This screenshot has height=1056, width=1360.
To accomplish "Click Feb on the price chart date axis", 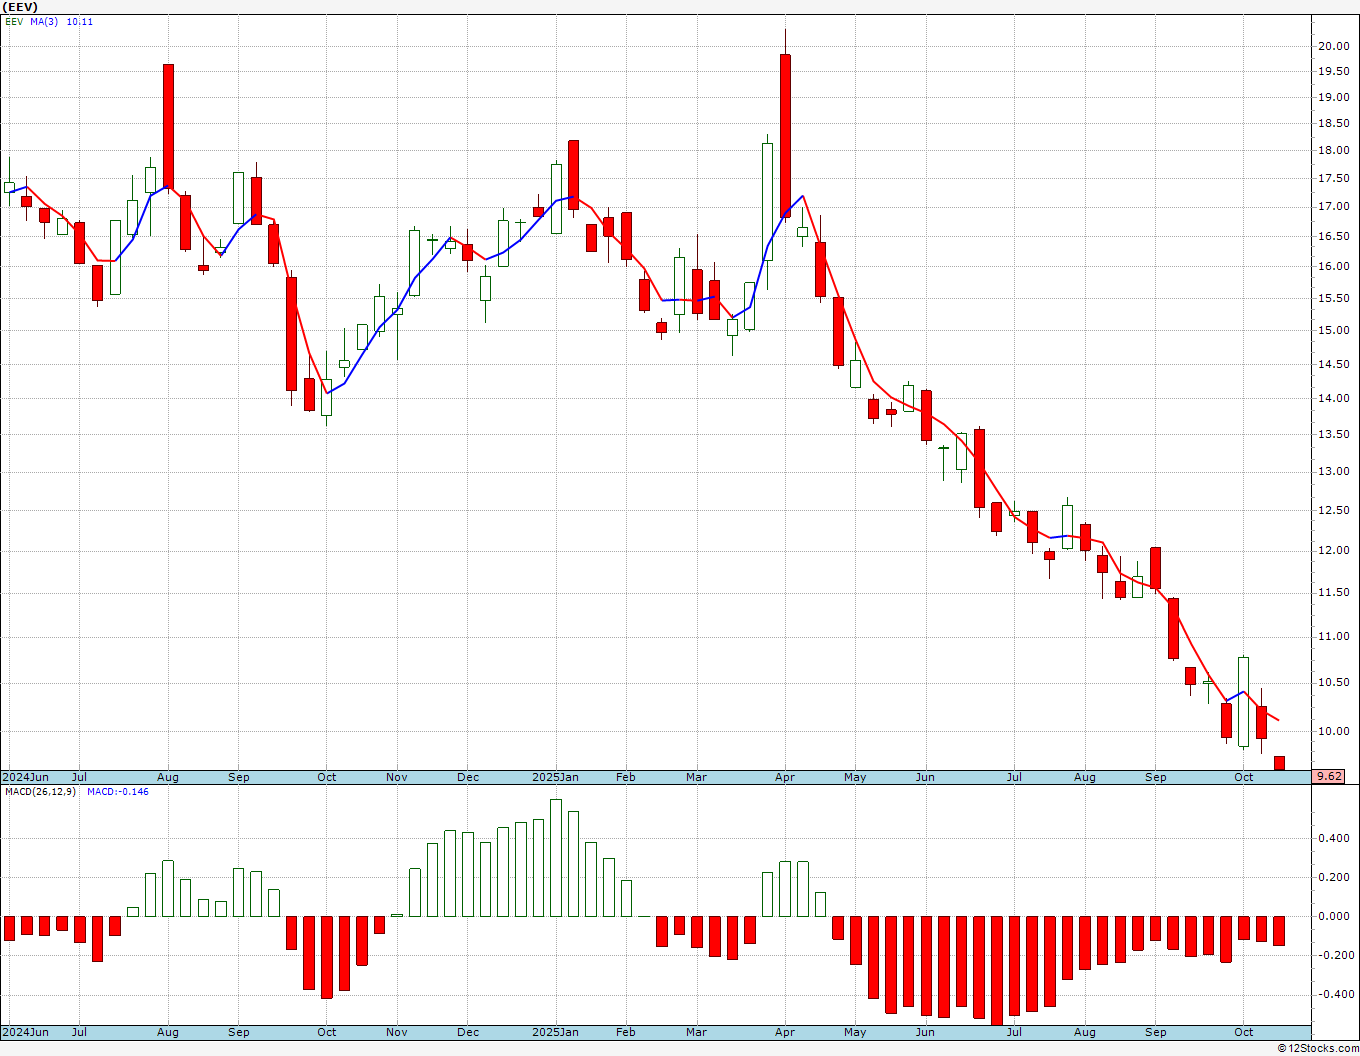I will pyautogui.click(x=626, y=777).
